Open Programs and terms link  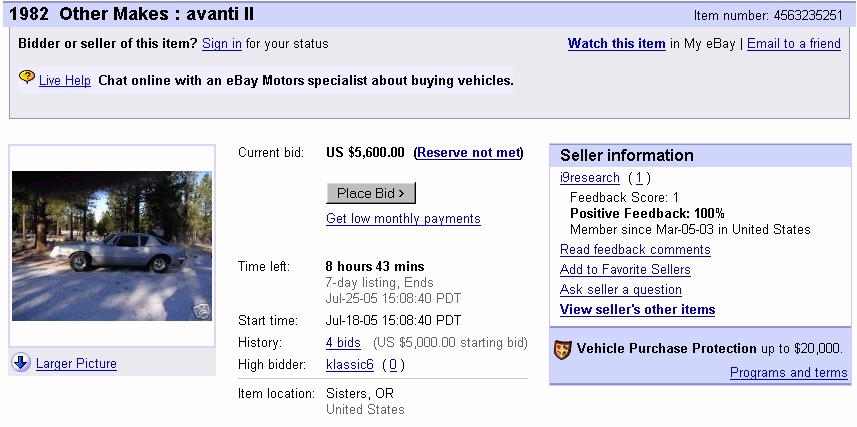coord(788,373)
